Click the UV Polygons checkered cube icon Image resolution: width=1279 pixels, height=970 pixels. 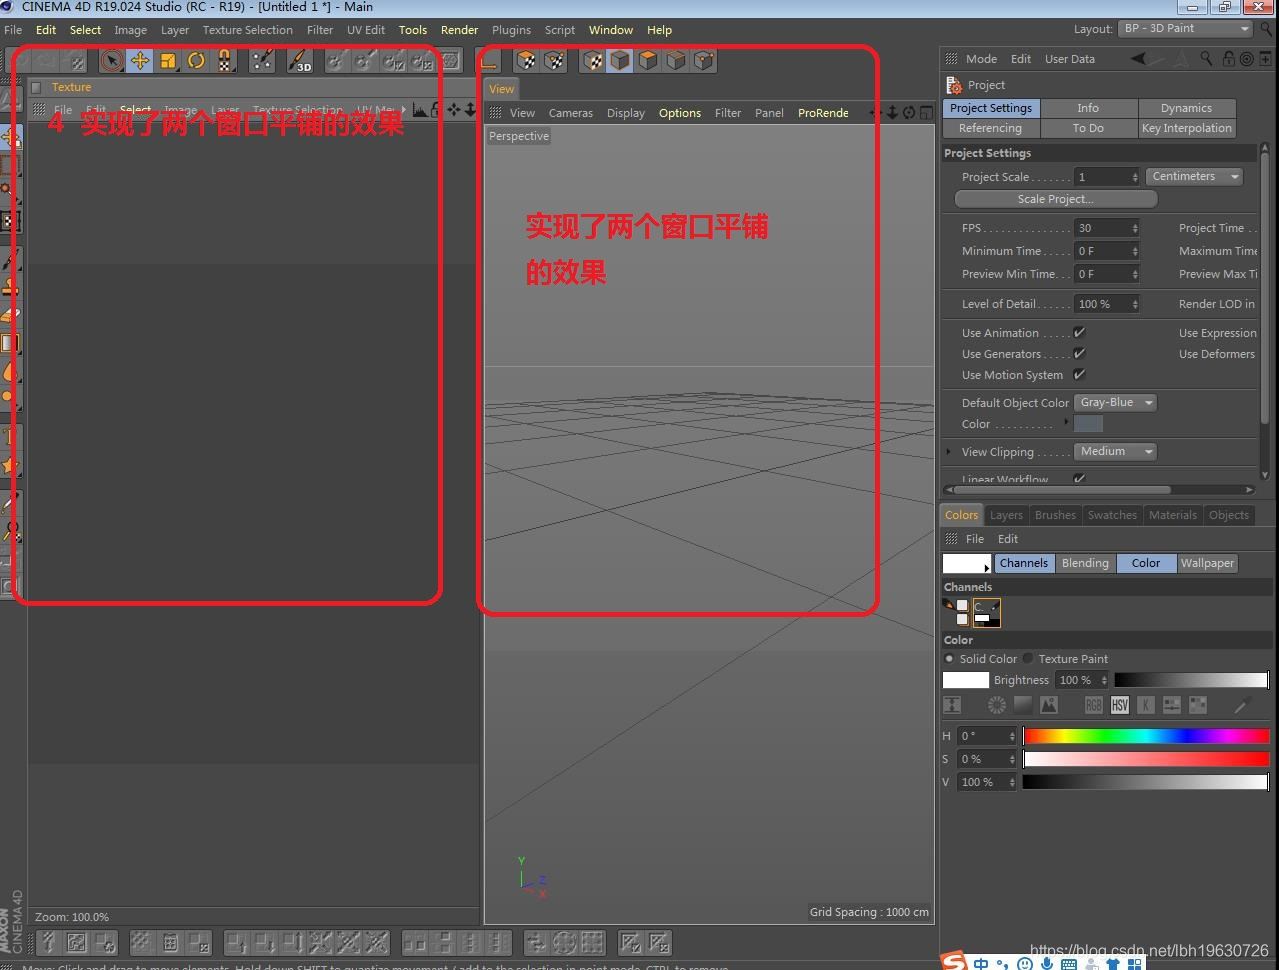(x=526, y=61)
